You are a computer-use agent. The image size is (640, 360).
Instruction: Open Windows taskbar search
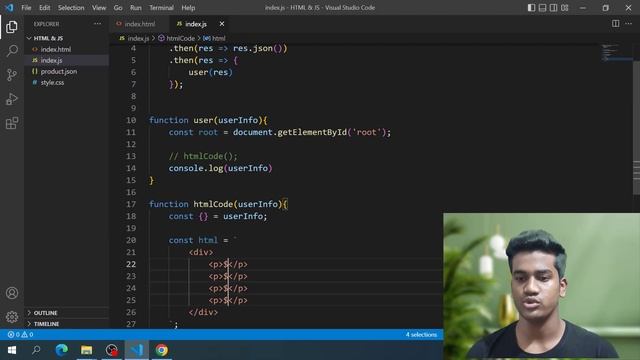(x=36, y=350)
